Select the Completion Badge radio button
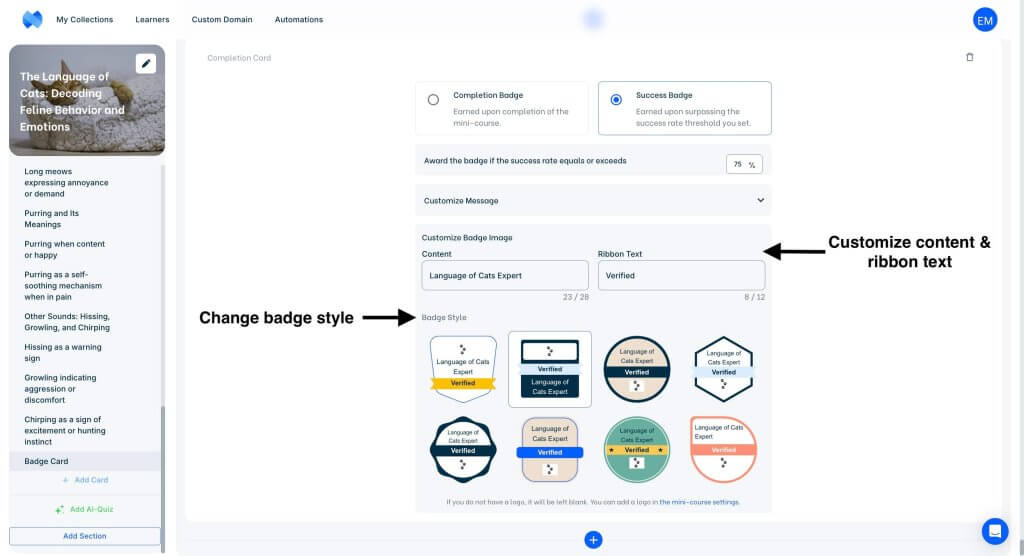The image size is (1024, 556). point(433,100)
